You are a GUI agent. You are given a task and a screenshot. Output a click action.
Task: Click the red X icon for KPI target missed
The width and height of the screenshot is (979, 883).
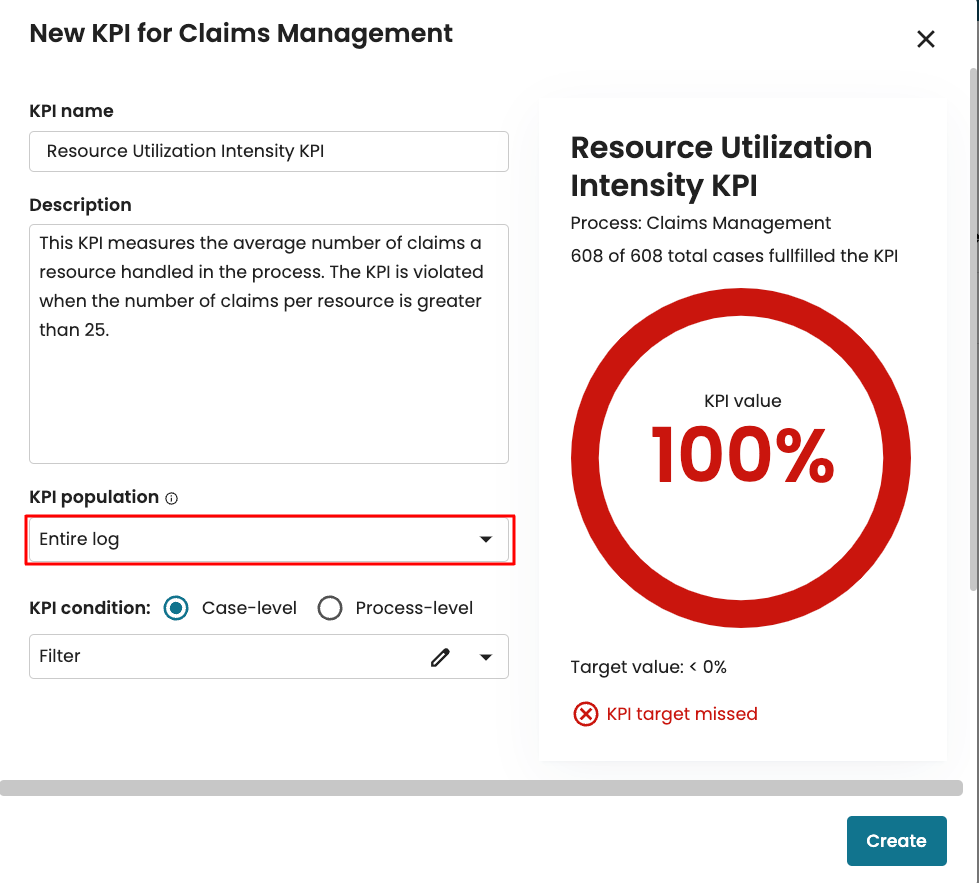[585, 714]
